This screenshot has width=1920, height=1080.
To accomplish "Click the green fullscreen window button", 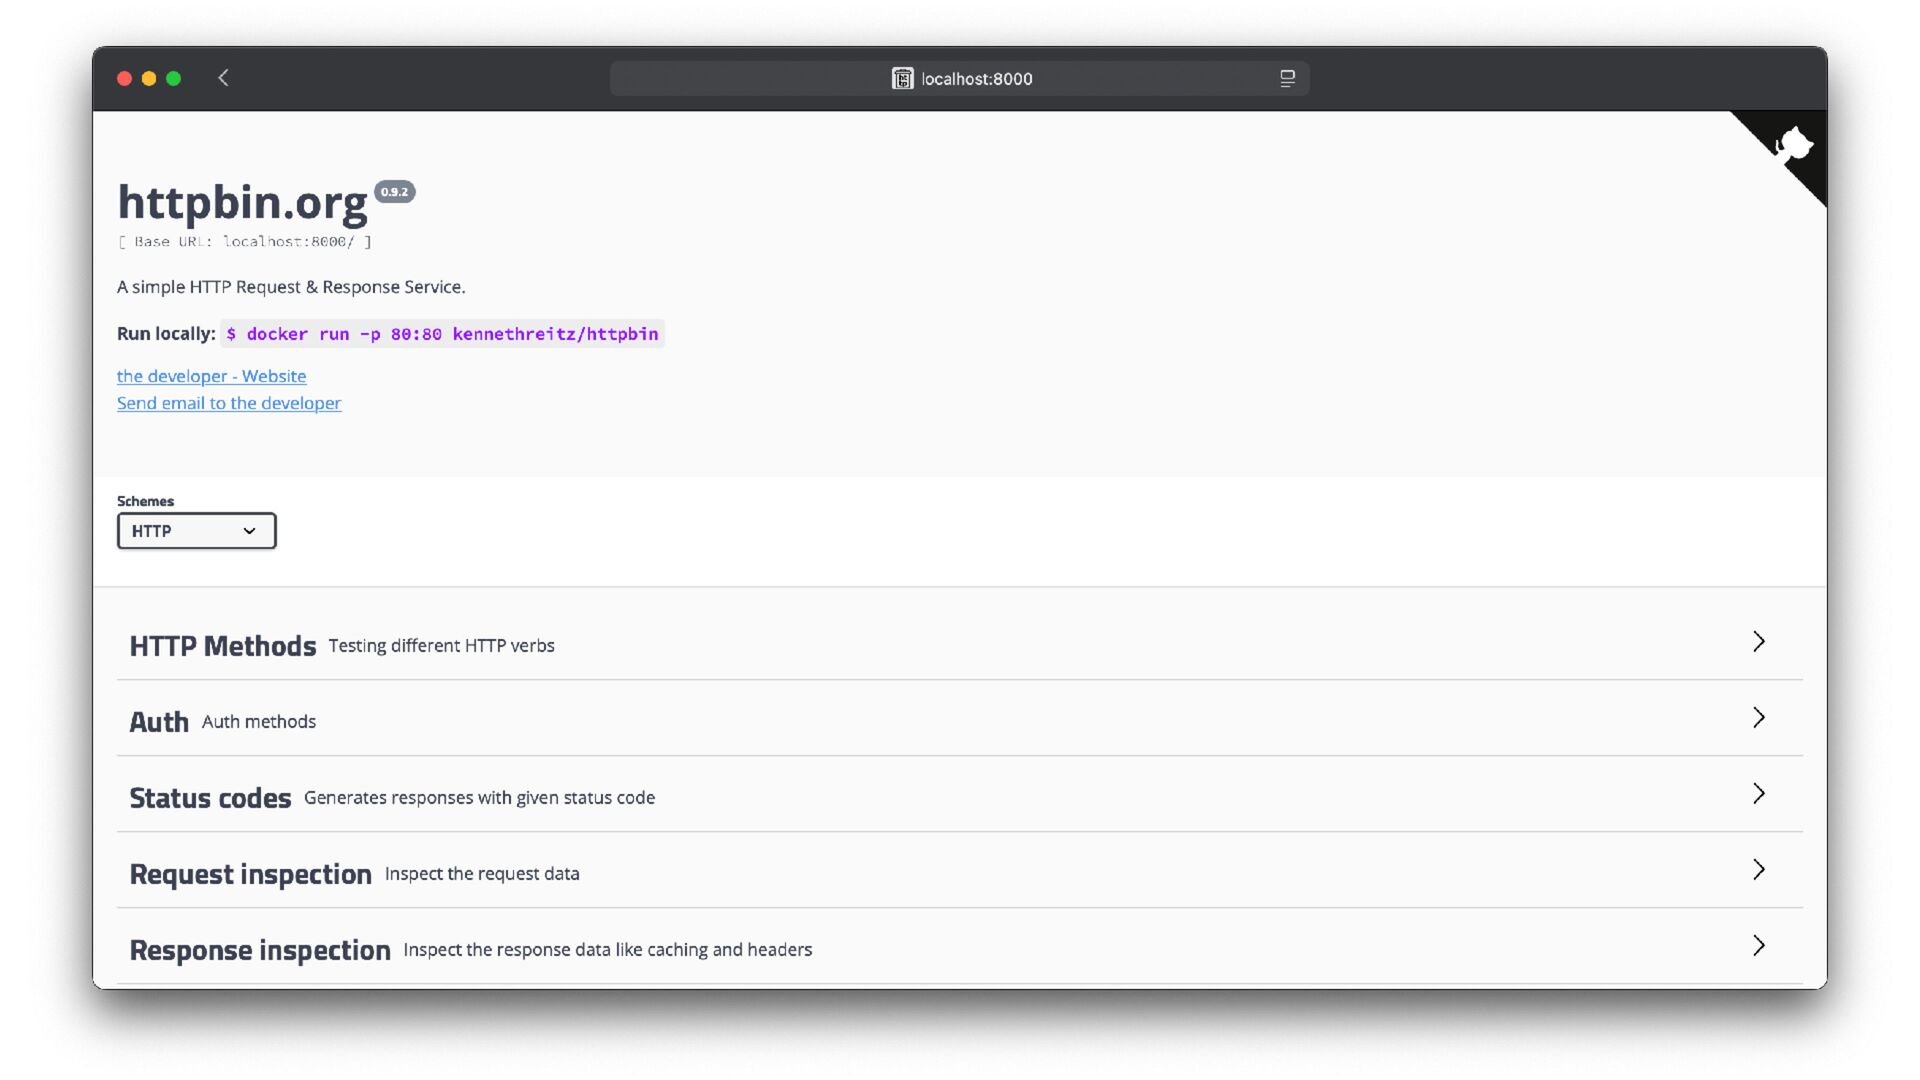I will [174, 79].
